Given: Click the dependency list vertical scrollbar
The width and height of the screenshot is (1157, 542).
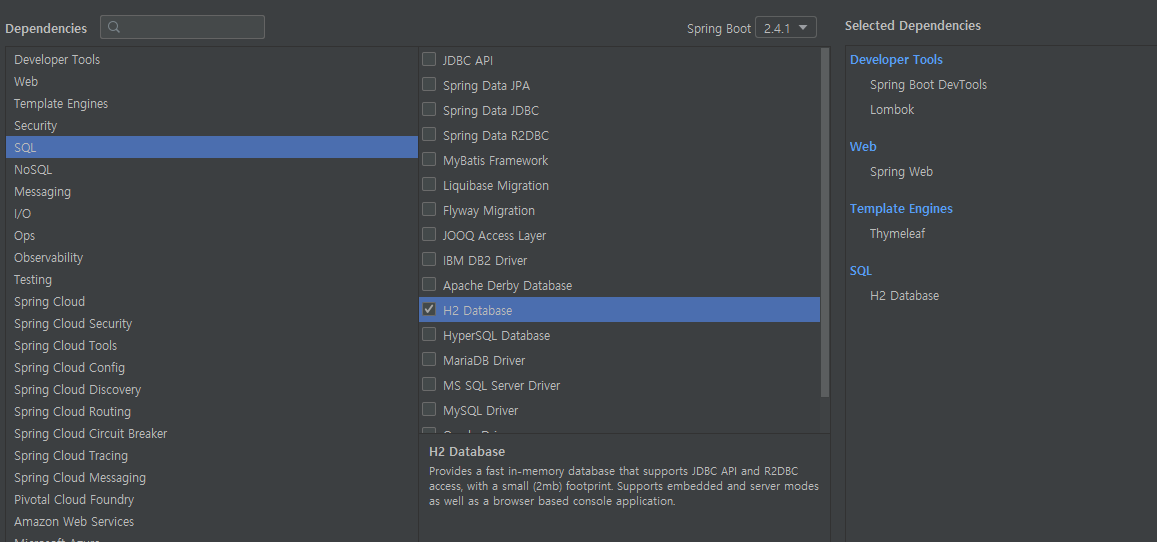Looking at the screenshot, I should tap(825, 223).
